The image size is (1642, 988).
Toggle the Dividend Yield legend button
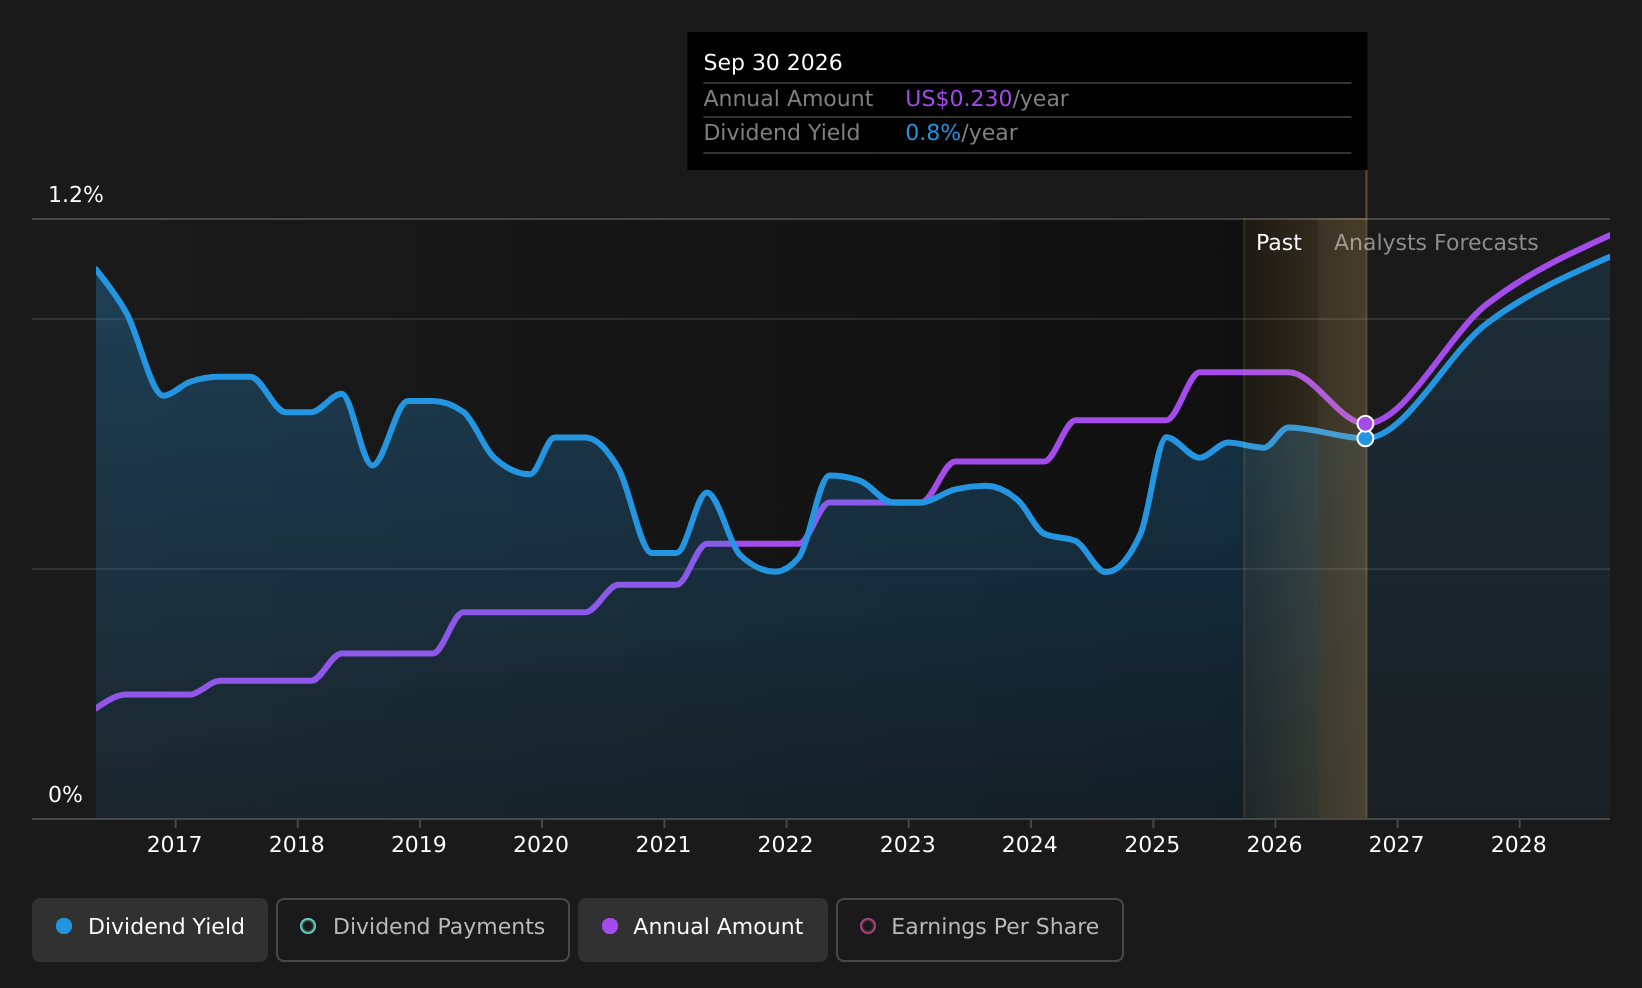click(150, 929)
